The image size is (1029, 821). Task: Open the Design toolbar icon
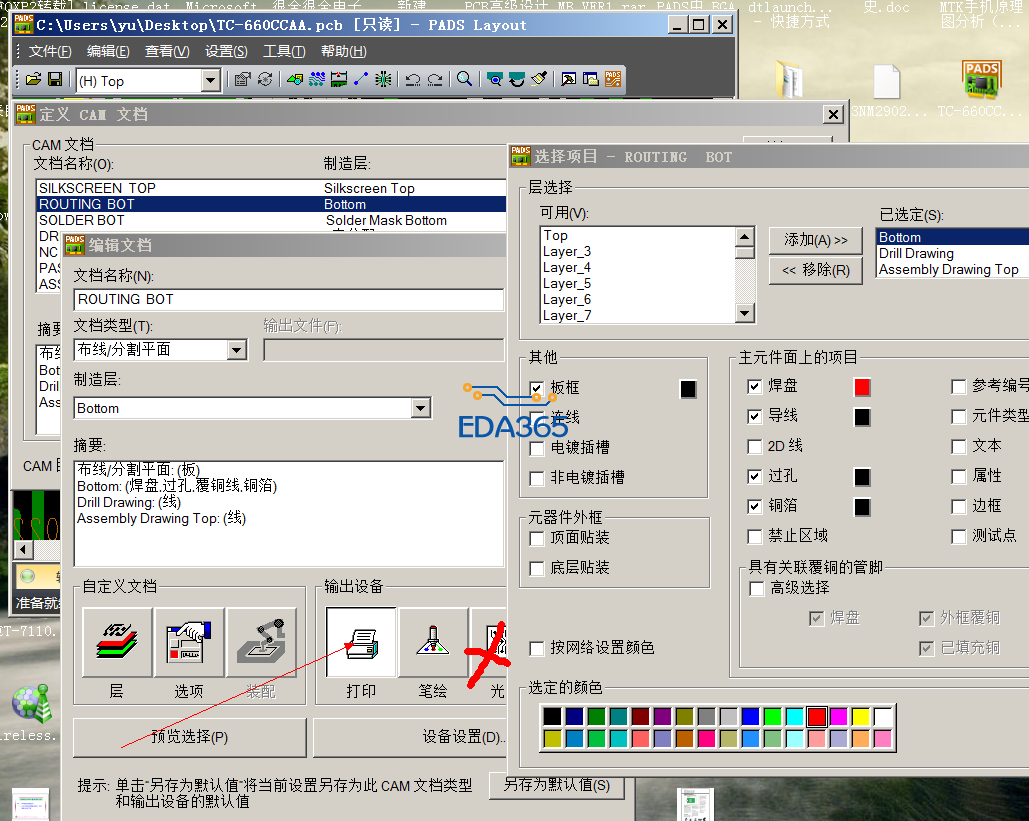click(317, 80)
